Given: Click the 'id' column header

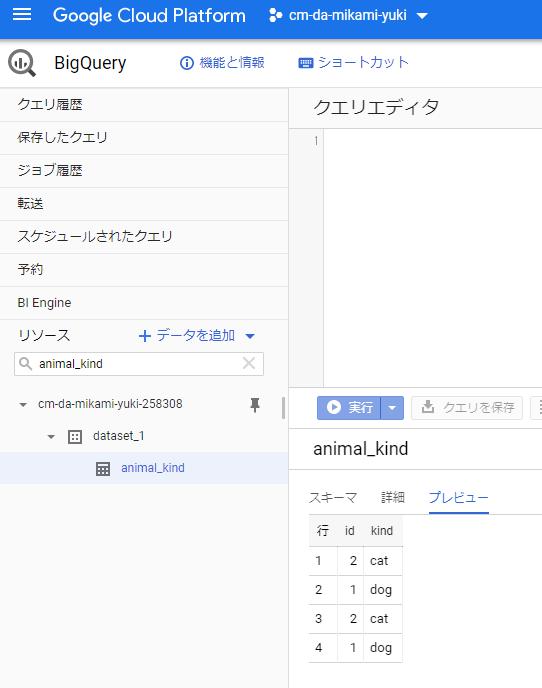Looking at the screenshot, I should tap(350, 531).
